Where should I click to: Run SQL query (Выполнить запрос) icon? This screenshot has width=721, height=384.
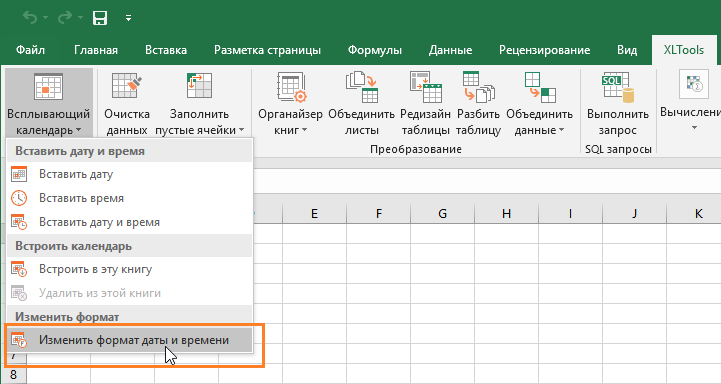pos(618,86)
